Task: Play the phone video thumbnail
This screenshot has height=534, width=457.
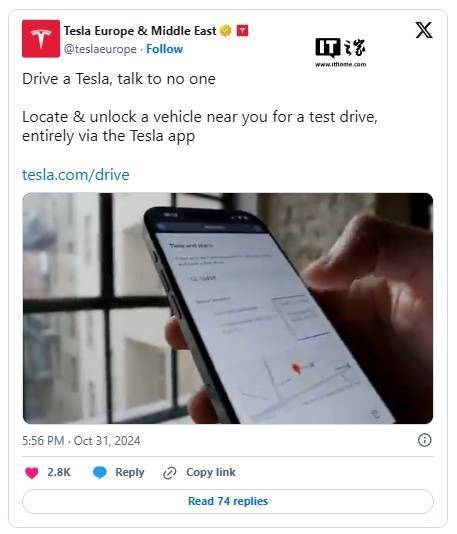Action: pos(228,308)
